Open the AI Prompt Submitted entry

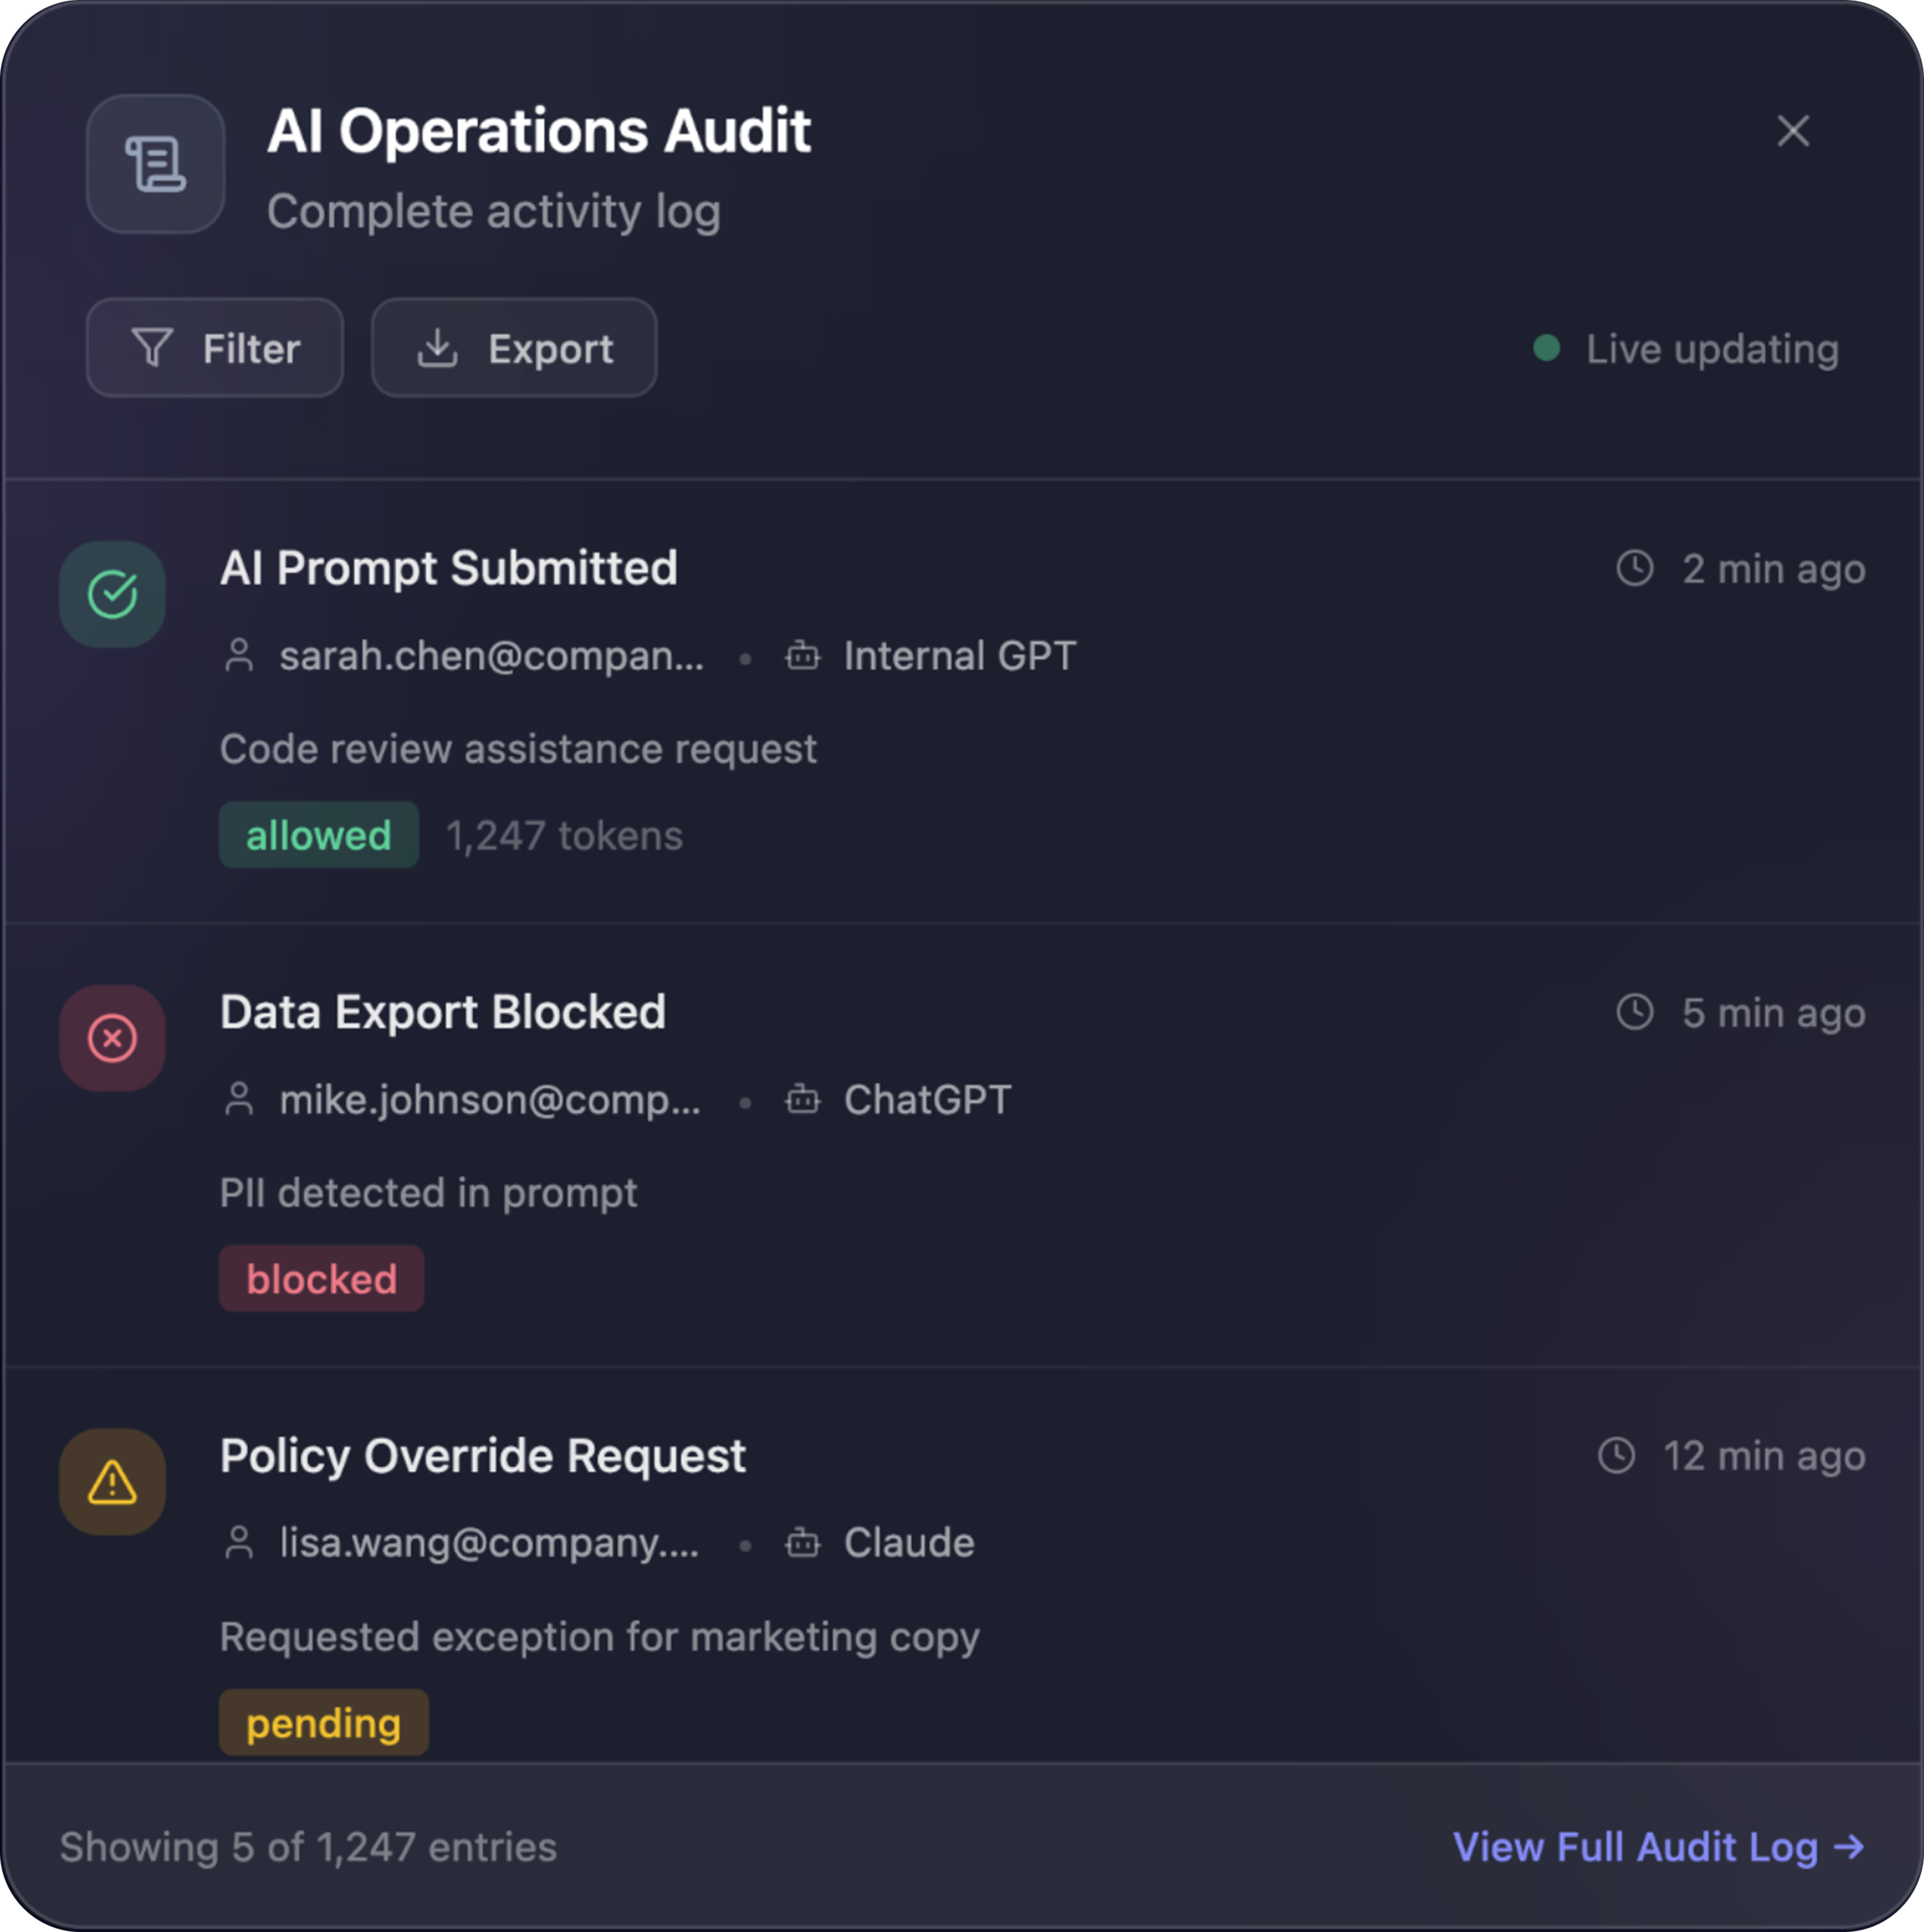coord(449,568)
